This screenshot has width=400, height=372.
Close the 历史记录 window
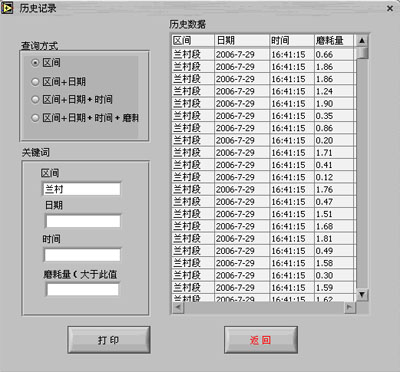coord(390,9)
